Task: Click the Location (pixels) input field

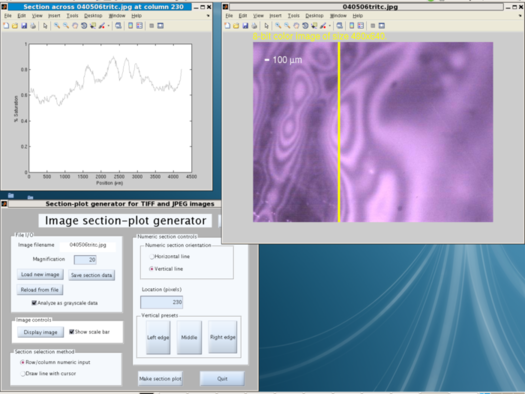Action: 162,302
